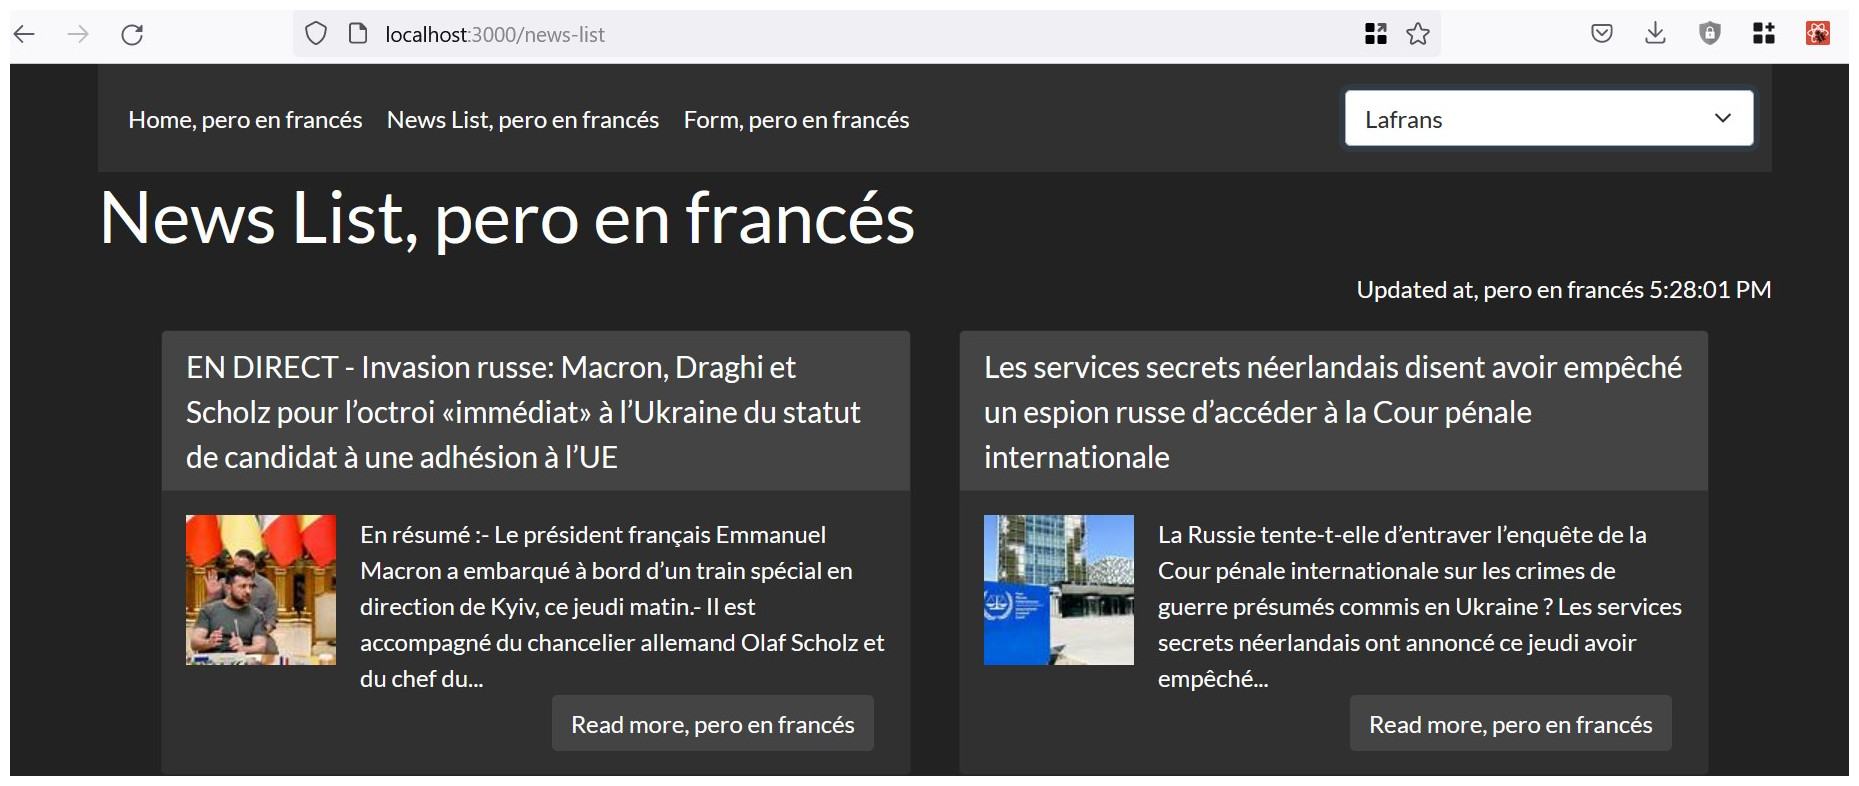
Task: Open the Pocket save icon
Action: tap(1602, 34)
